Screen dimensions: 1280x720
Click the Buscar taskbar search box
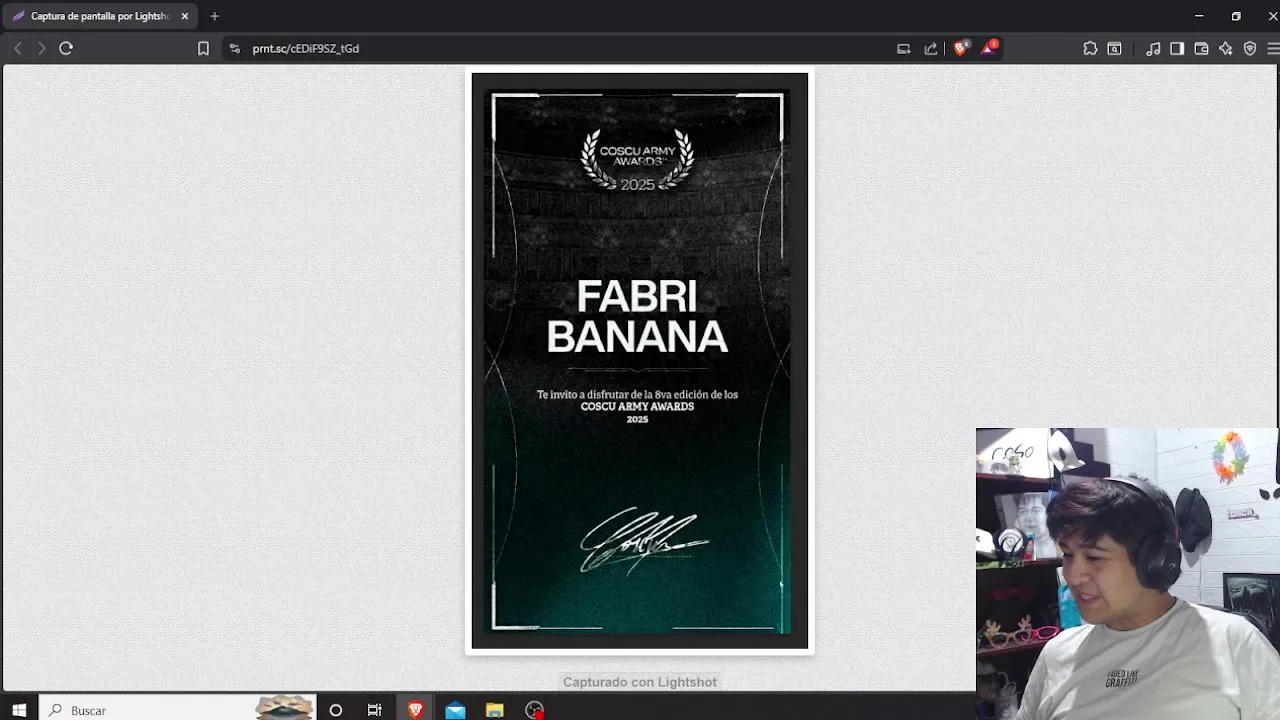click(x=177, y=710)
